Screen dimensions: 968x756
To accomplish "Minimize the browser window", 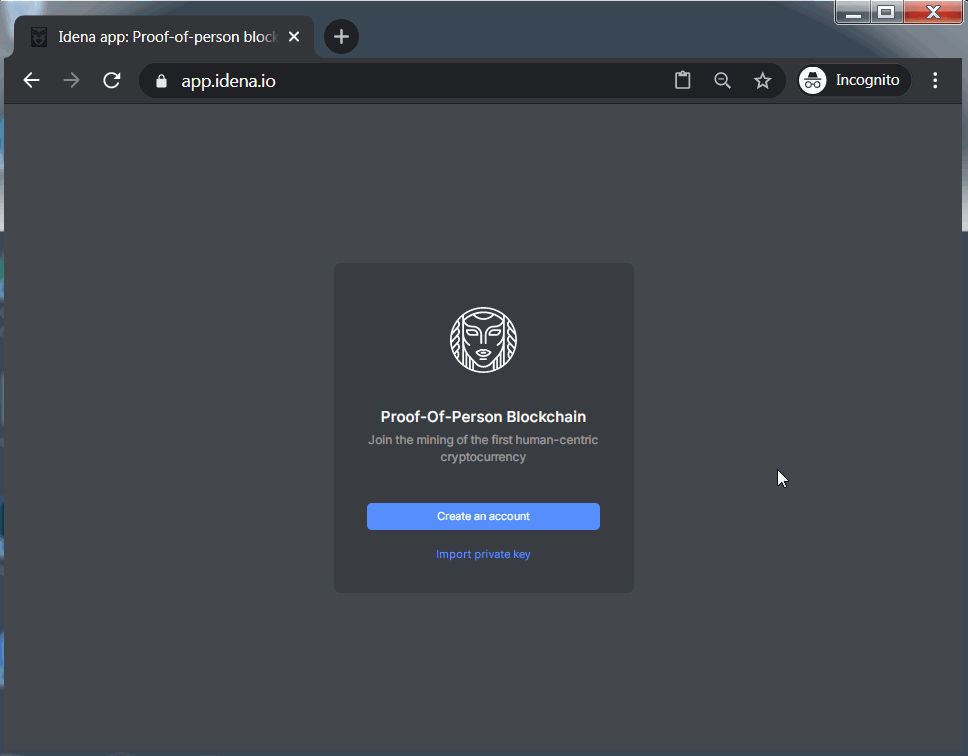I will click(x=853, y=12).
